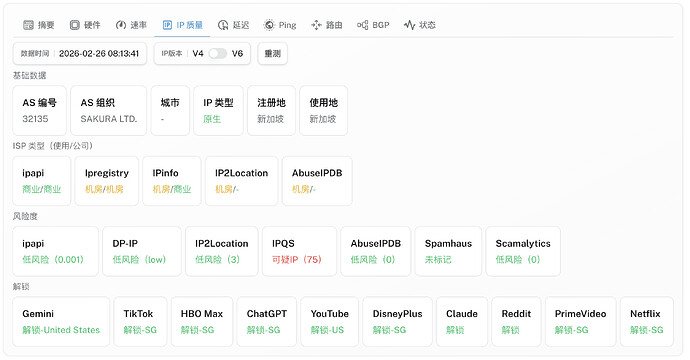This screenshot has width=690, height=360.
Task: Click the latency clock icon
Action: (223, 25)
